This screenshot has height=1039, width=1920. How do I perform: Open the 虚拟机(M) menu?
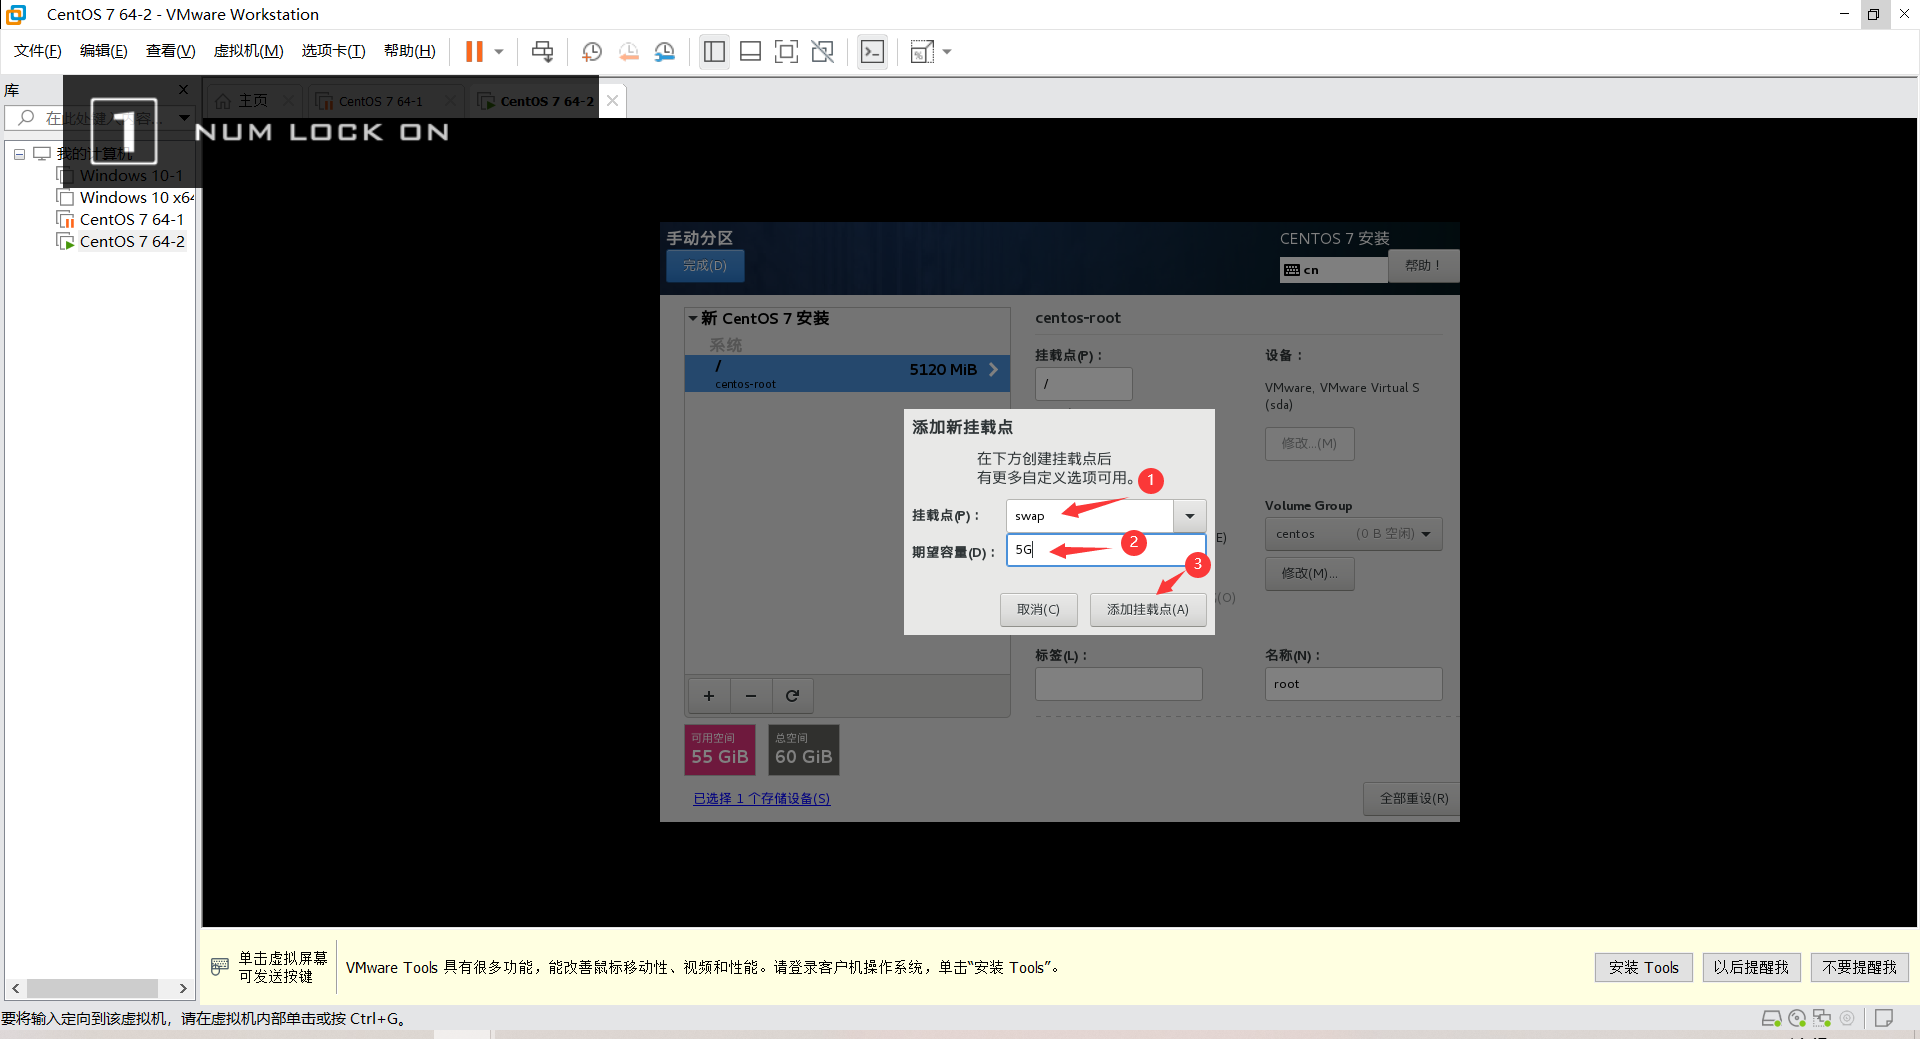tap(249, 51)
